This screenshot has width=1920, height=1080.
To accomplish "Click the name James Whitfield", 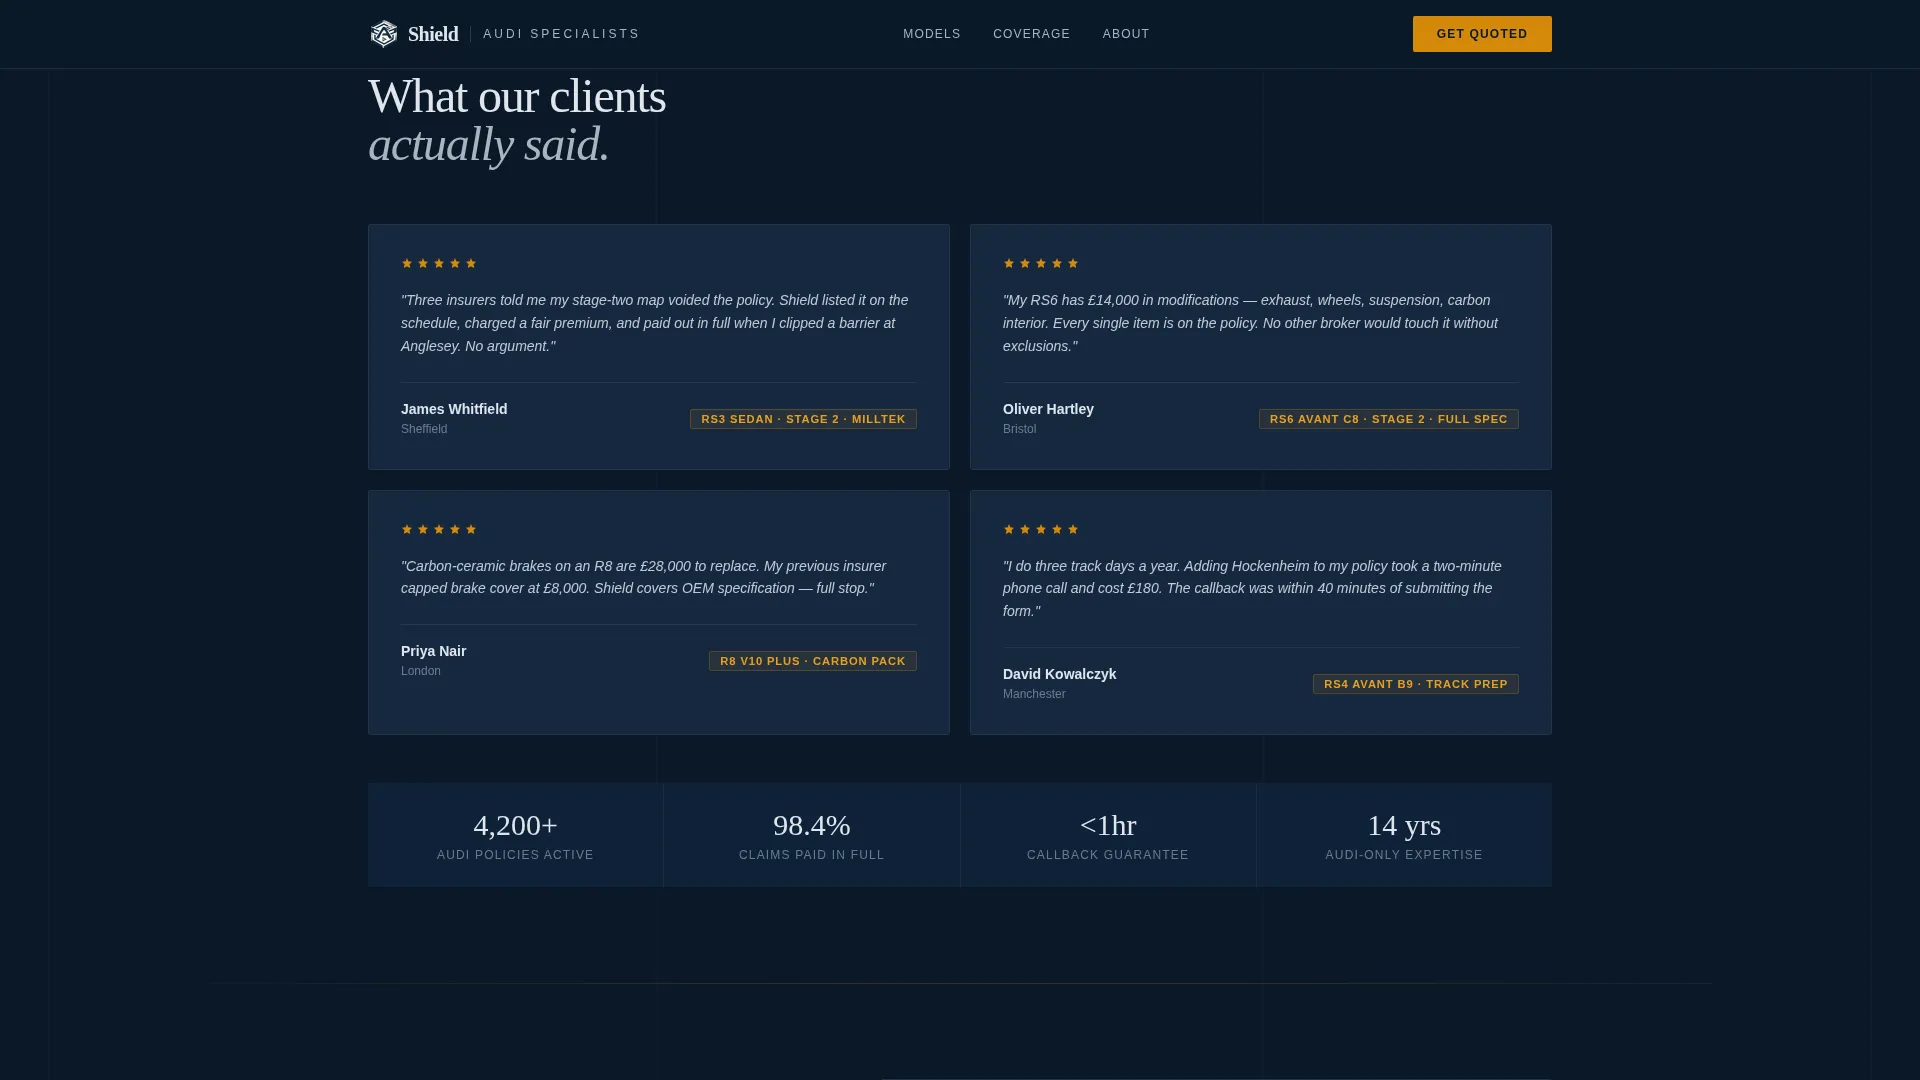I will point(454,409).
